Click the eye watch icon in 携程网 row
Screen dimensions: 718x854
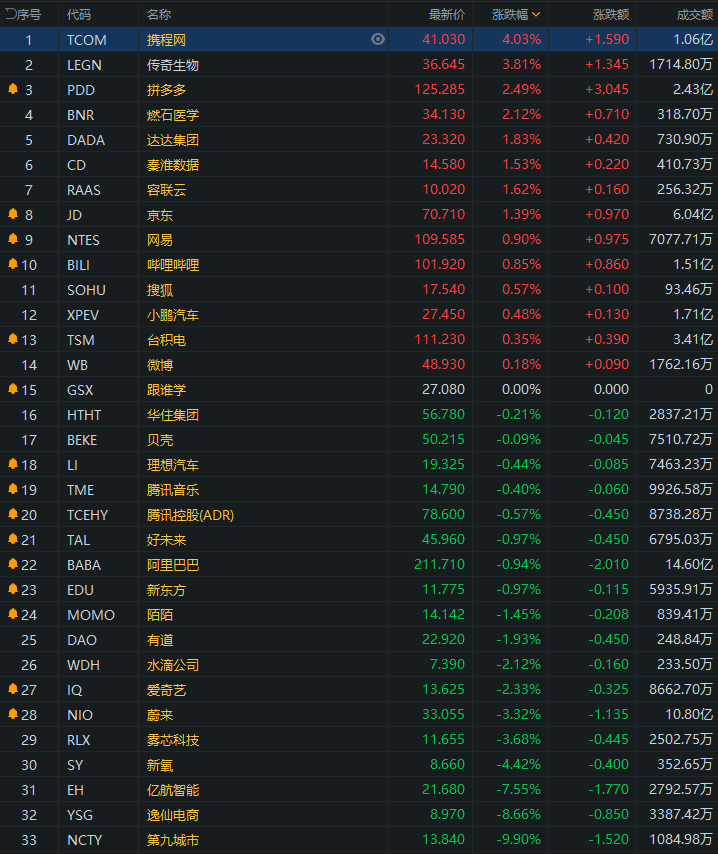click(x=378, y=39)
